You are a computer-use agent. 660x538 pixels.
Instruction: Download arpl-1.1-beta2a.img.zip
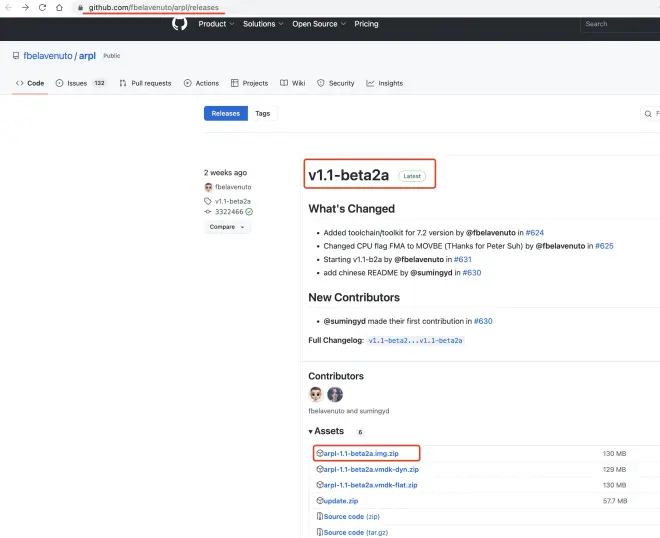click(x=361, y=453)
